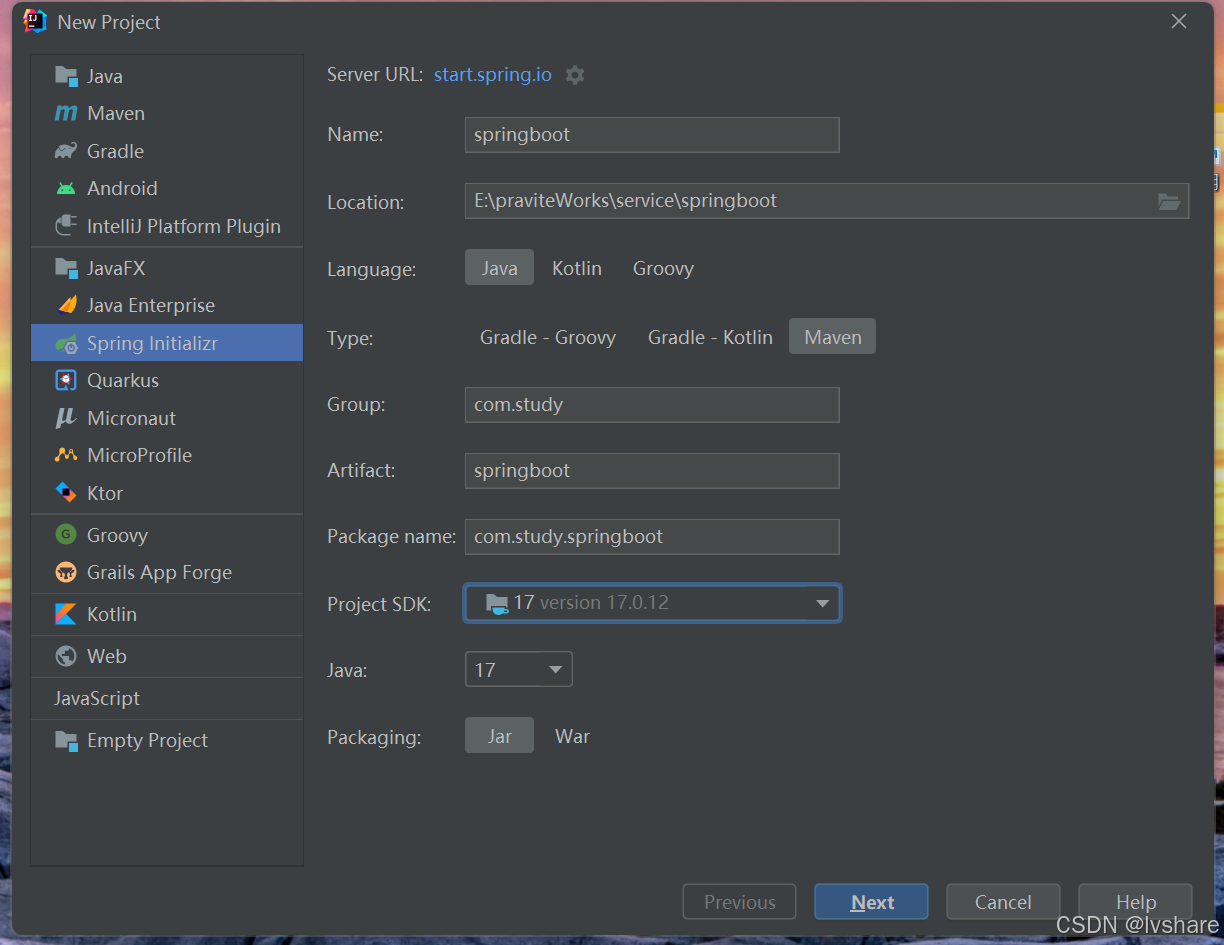The width and height of the screenshot is (1224, 945).
Task: Select the Java Enterprise generator label
Action: coord(151,305)
